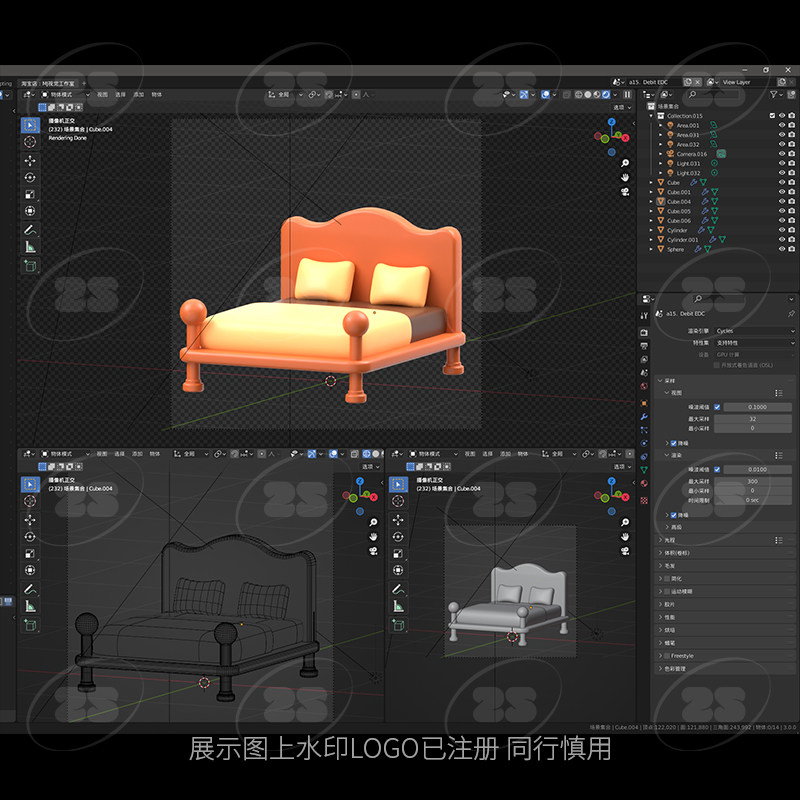
Task: Select the Move tool in bottom-left viewport
Action: [30, 520]
